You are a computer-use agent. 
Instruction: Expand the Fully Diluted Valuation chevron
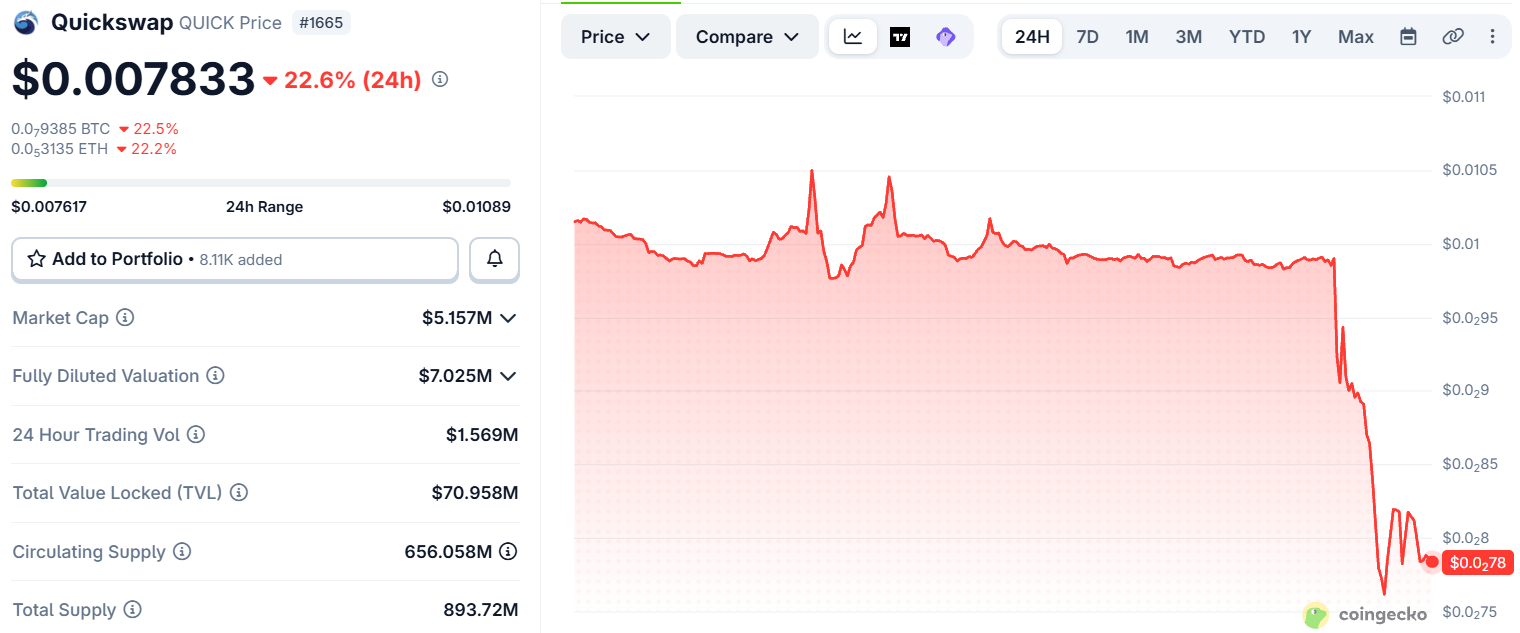[x=508, y=376]
